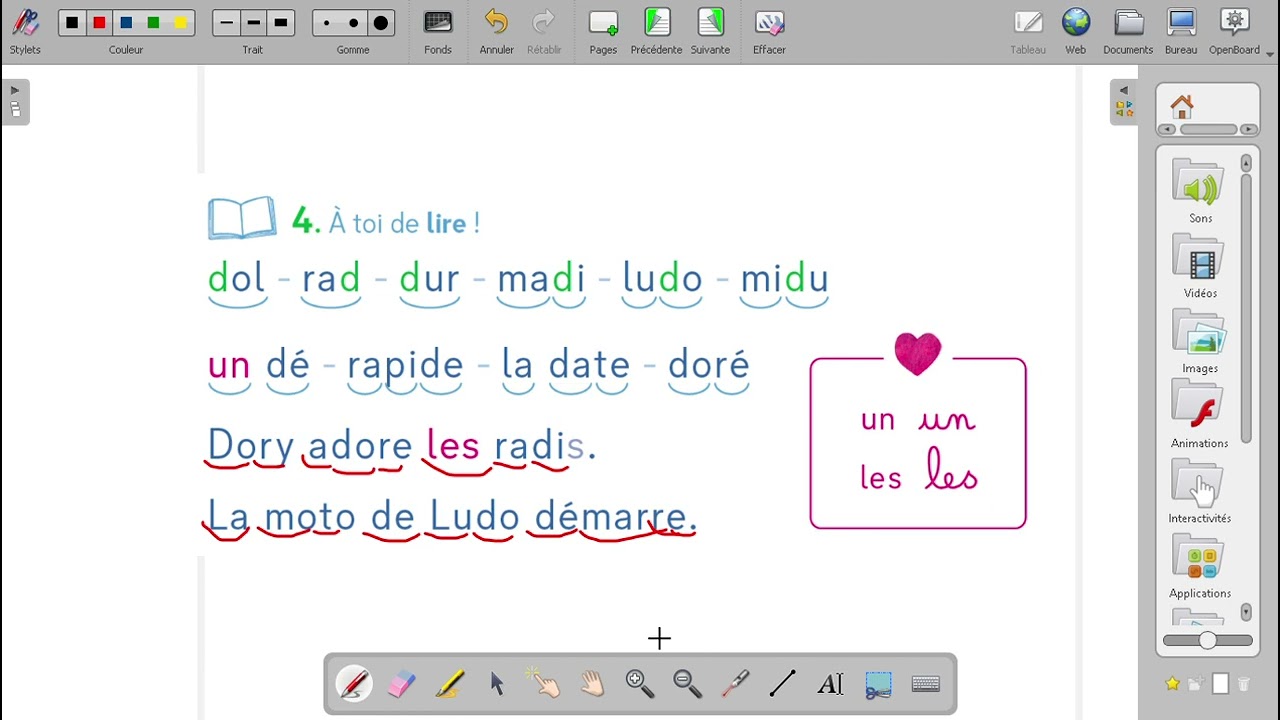The height and width of the screenshot is (720, 1280).
Task: Click the word 'rapide' on the page
Action: tap(405, 367)
